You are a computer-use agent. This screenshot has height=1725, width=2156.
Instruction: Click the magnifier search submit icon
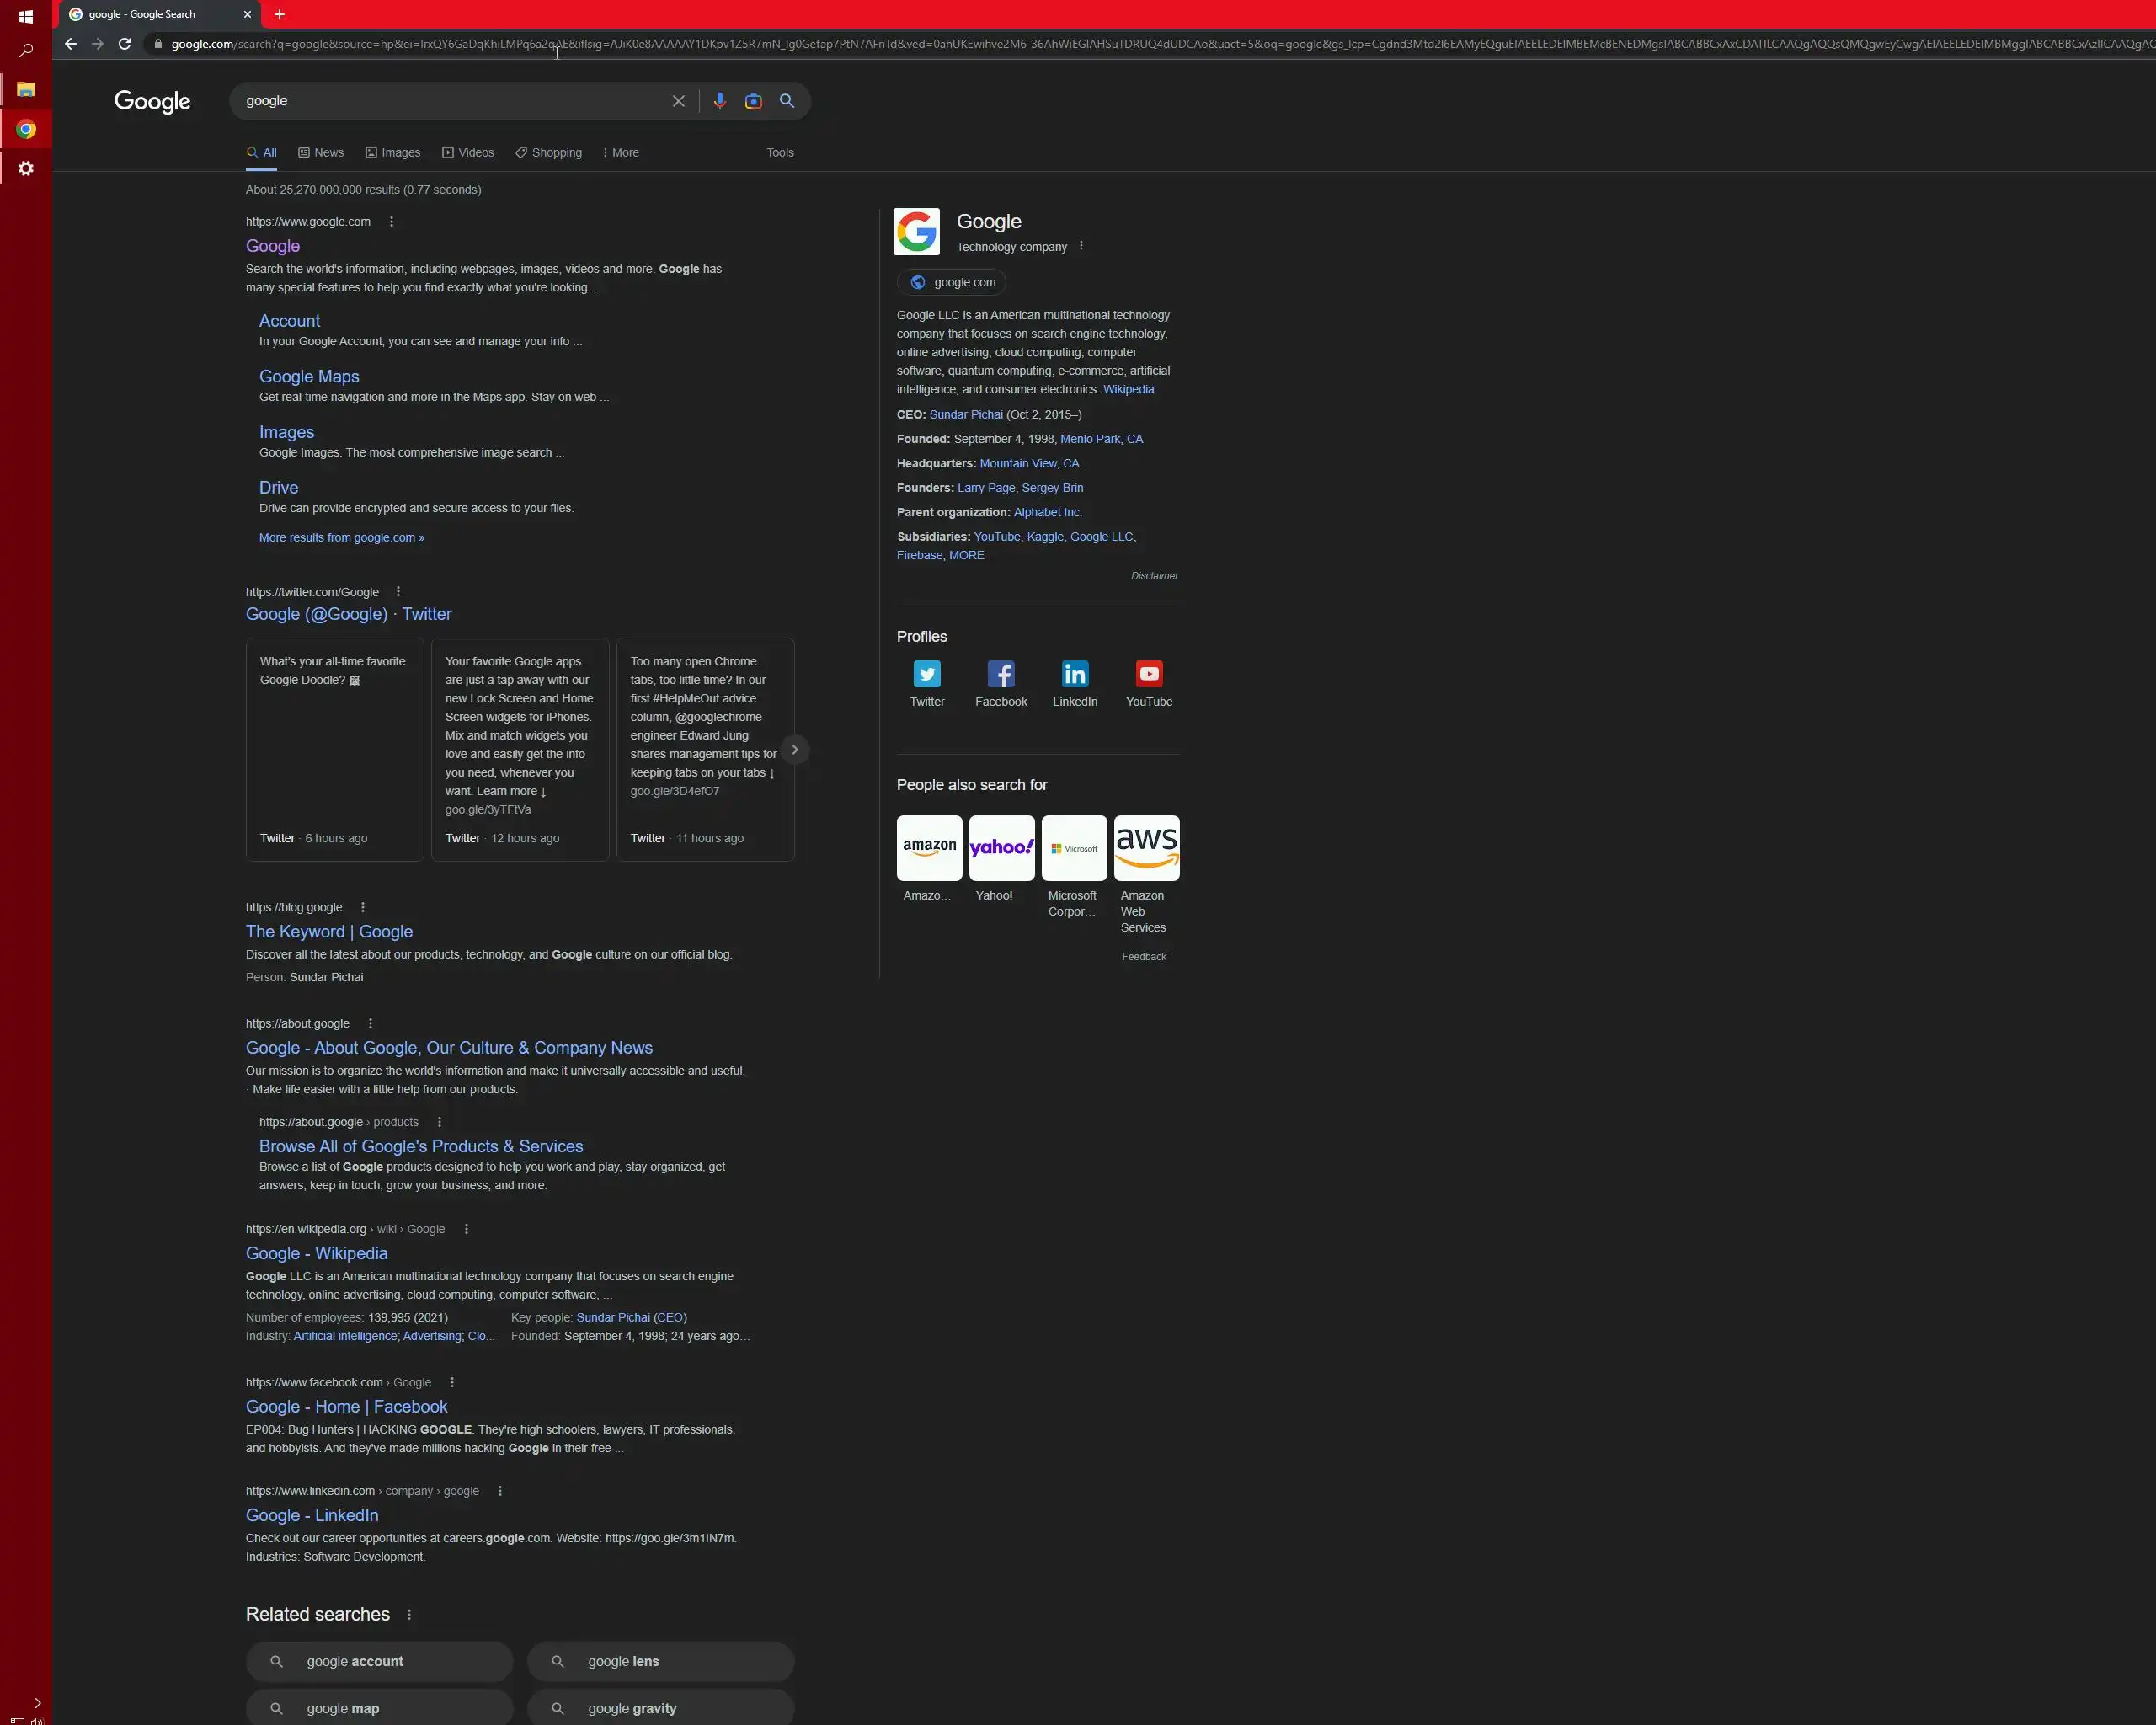pyautogui.click(x=787, y=101)
